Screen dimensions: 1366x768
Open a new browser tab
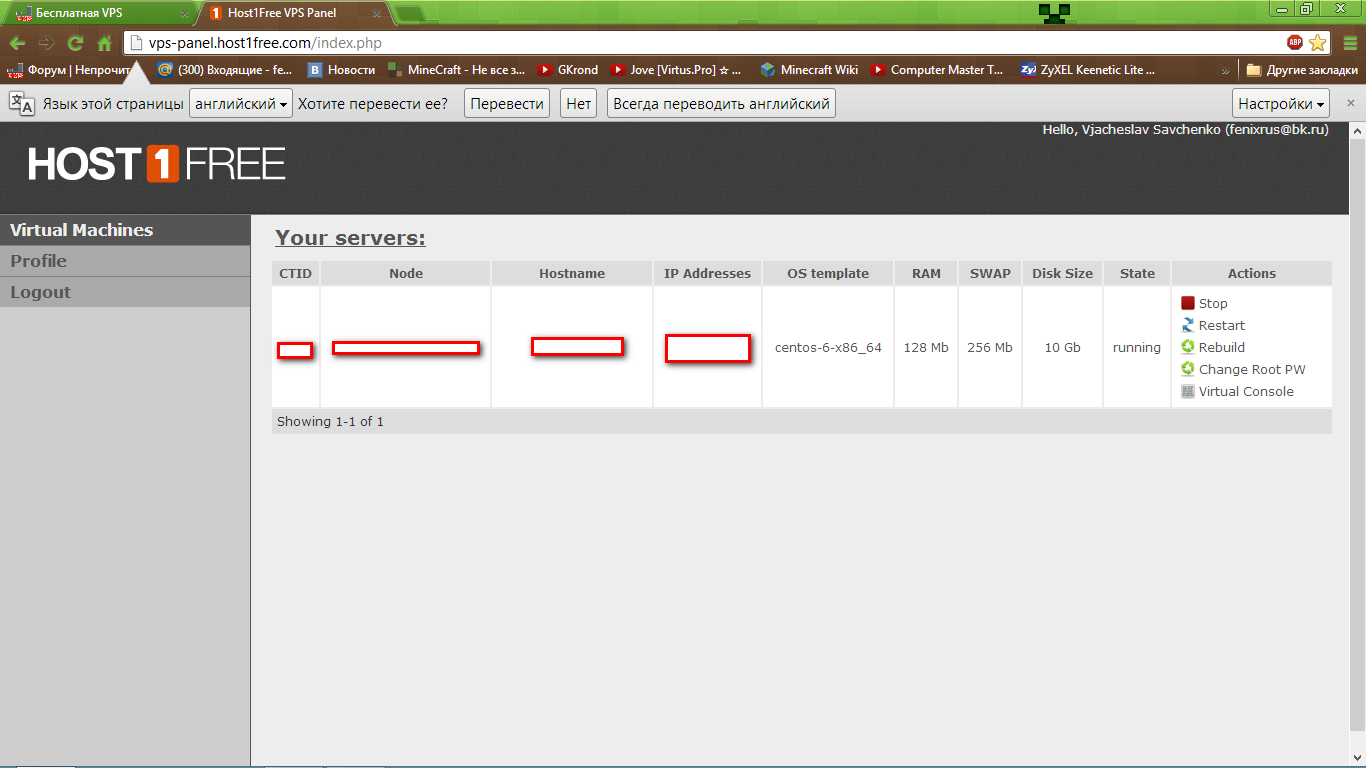click(x=408, y=14)
